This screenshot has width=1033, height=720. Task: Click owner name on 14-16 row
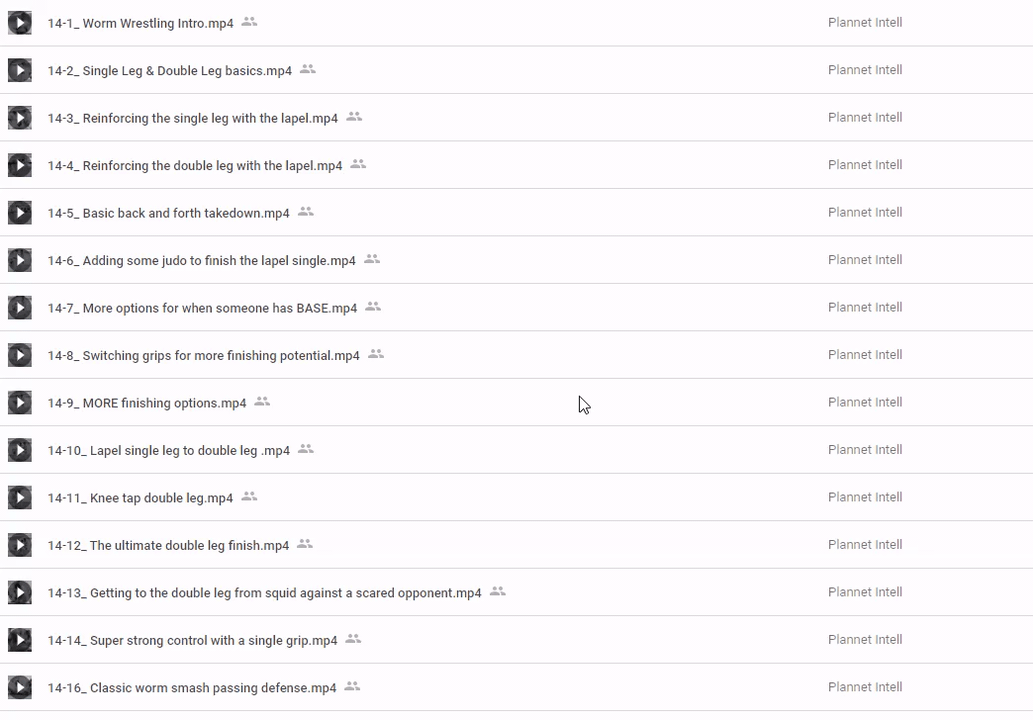click(x=865, y=687)
